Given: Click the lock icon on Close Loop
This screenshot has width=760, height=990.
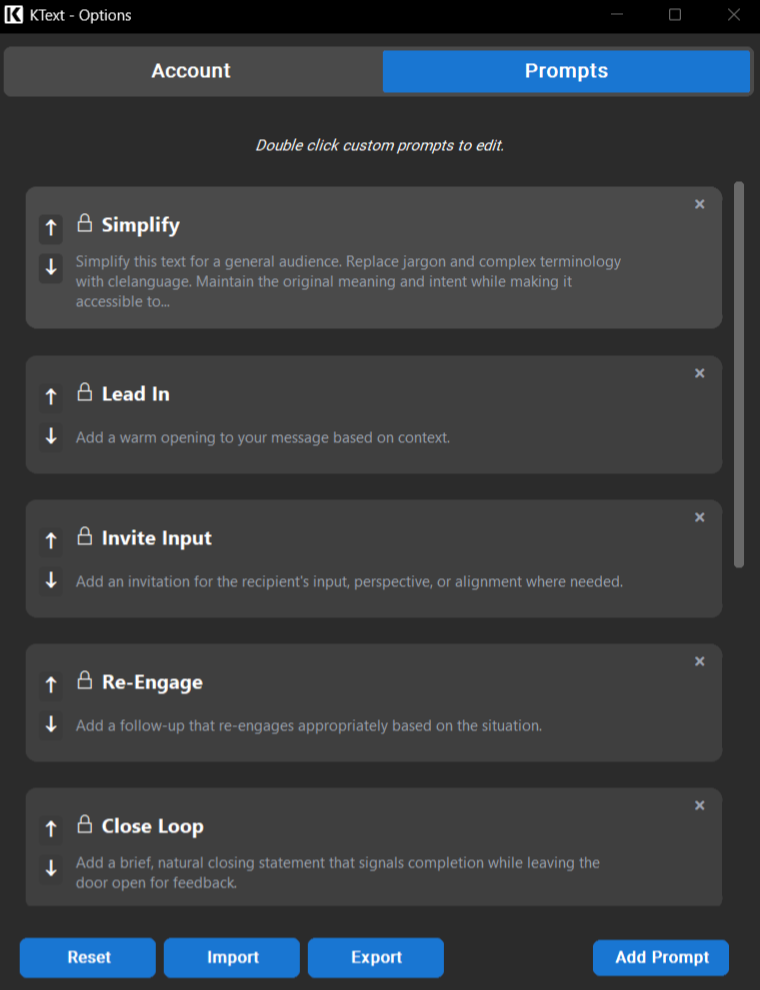Looking at the screenshot, I should coord(83,825).
